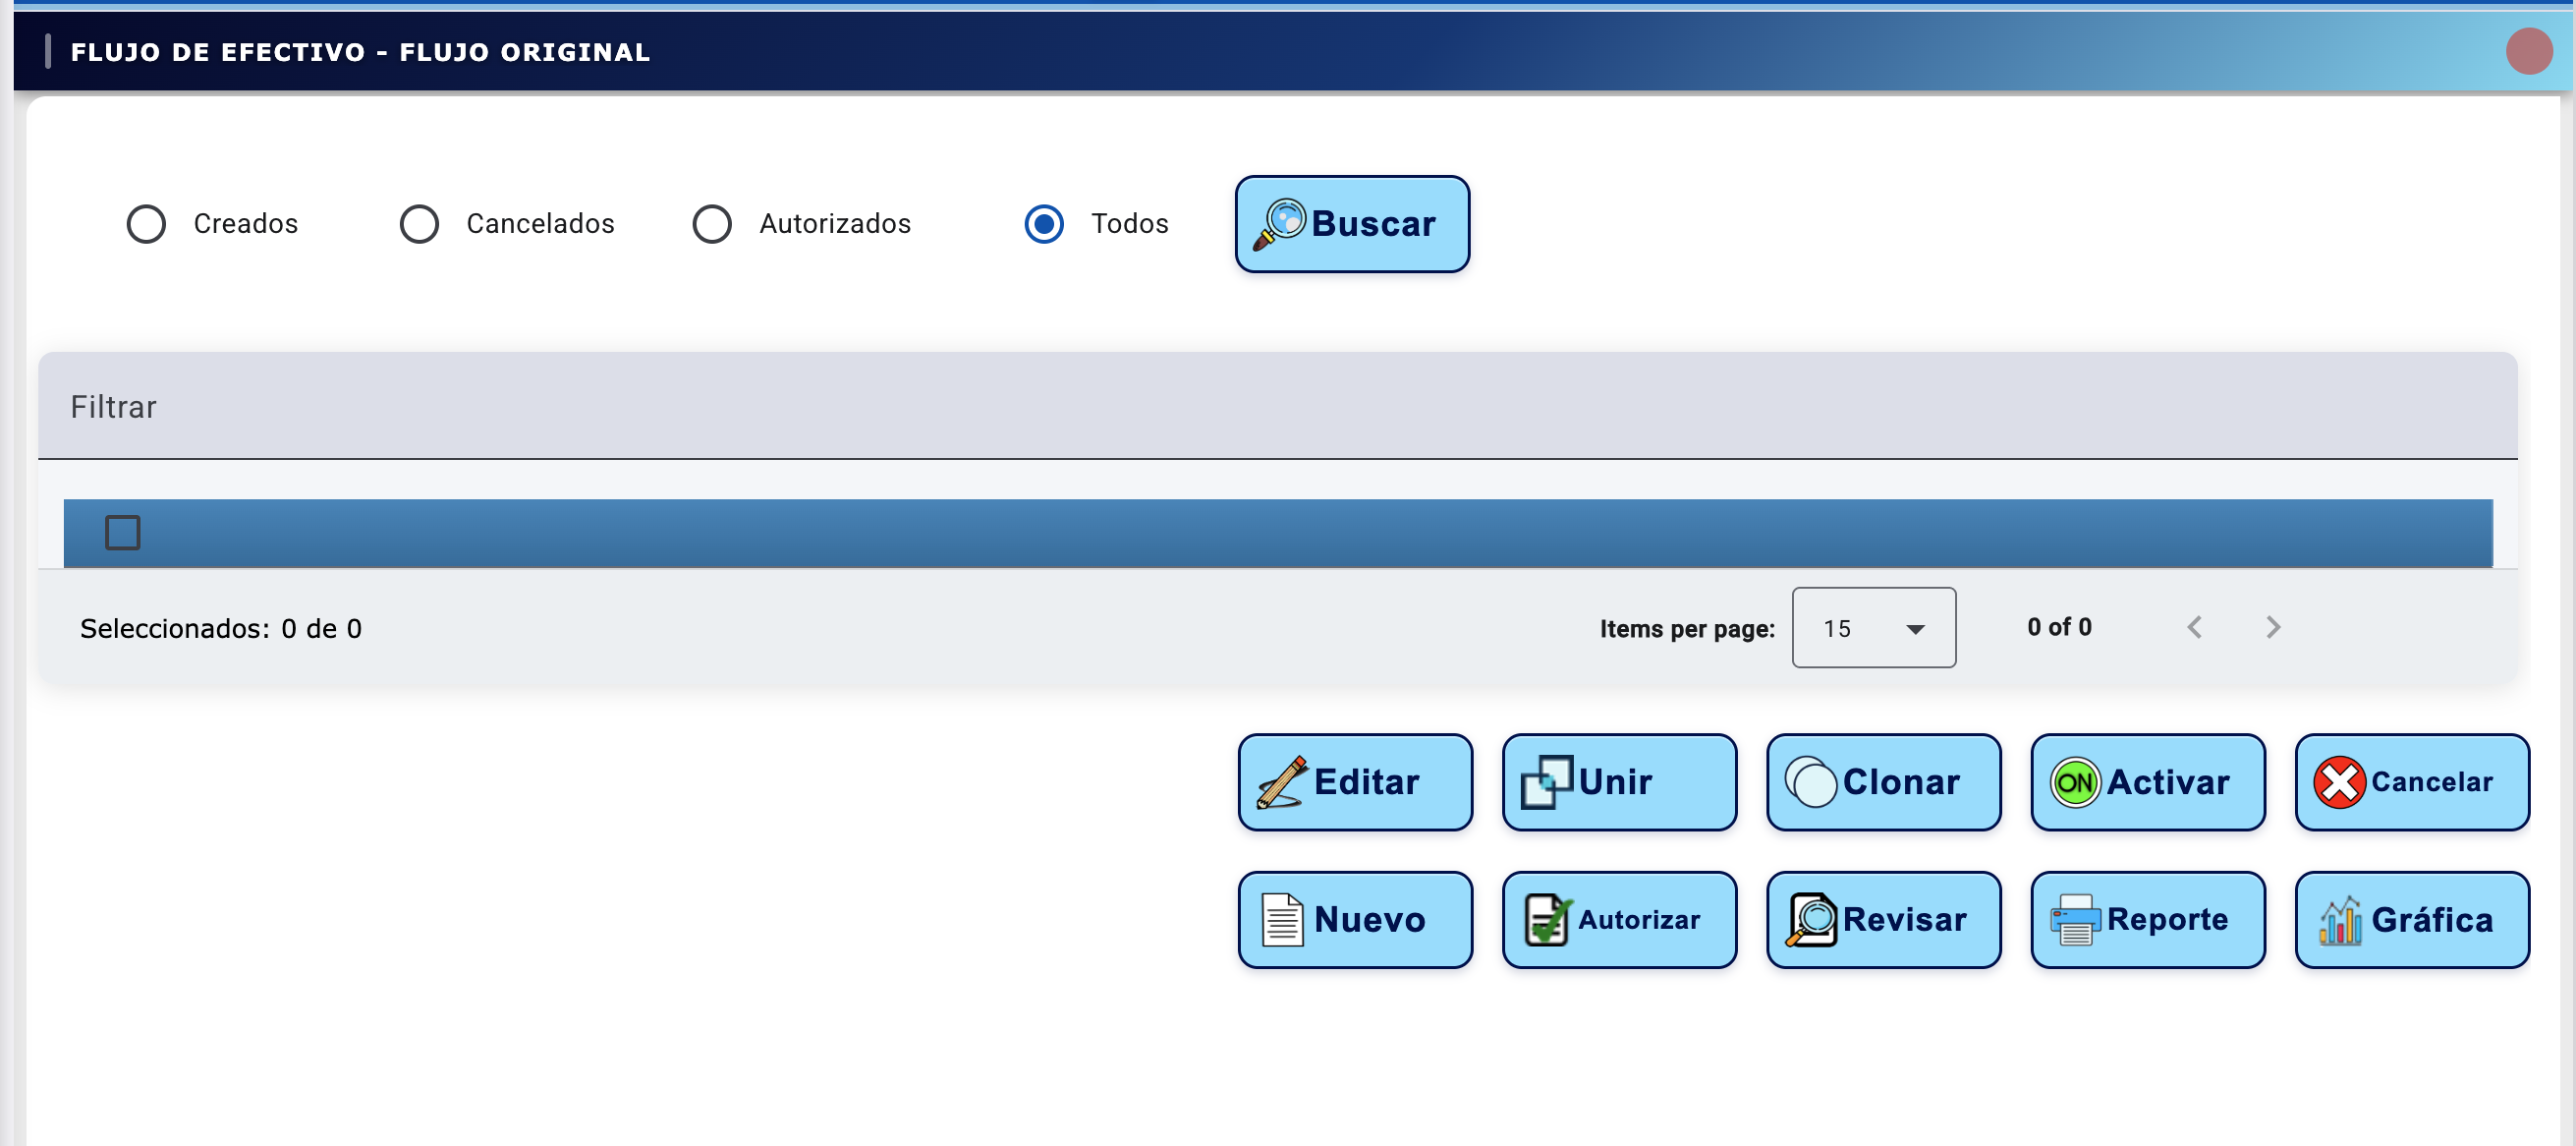Select the Cancelados radio option
The image size is (2576, 1146).
coord(419,224)
